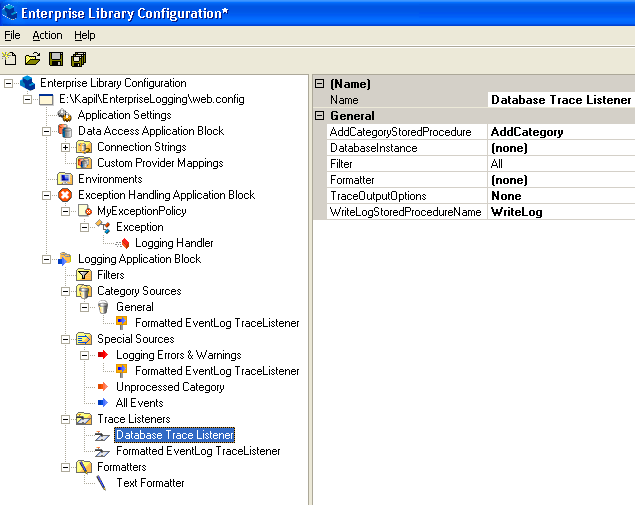
Task: Collapse the Exception Handling Application Block node
Action: tap(46, 195)
